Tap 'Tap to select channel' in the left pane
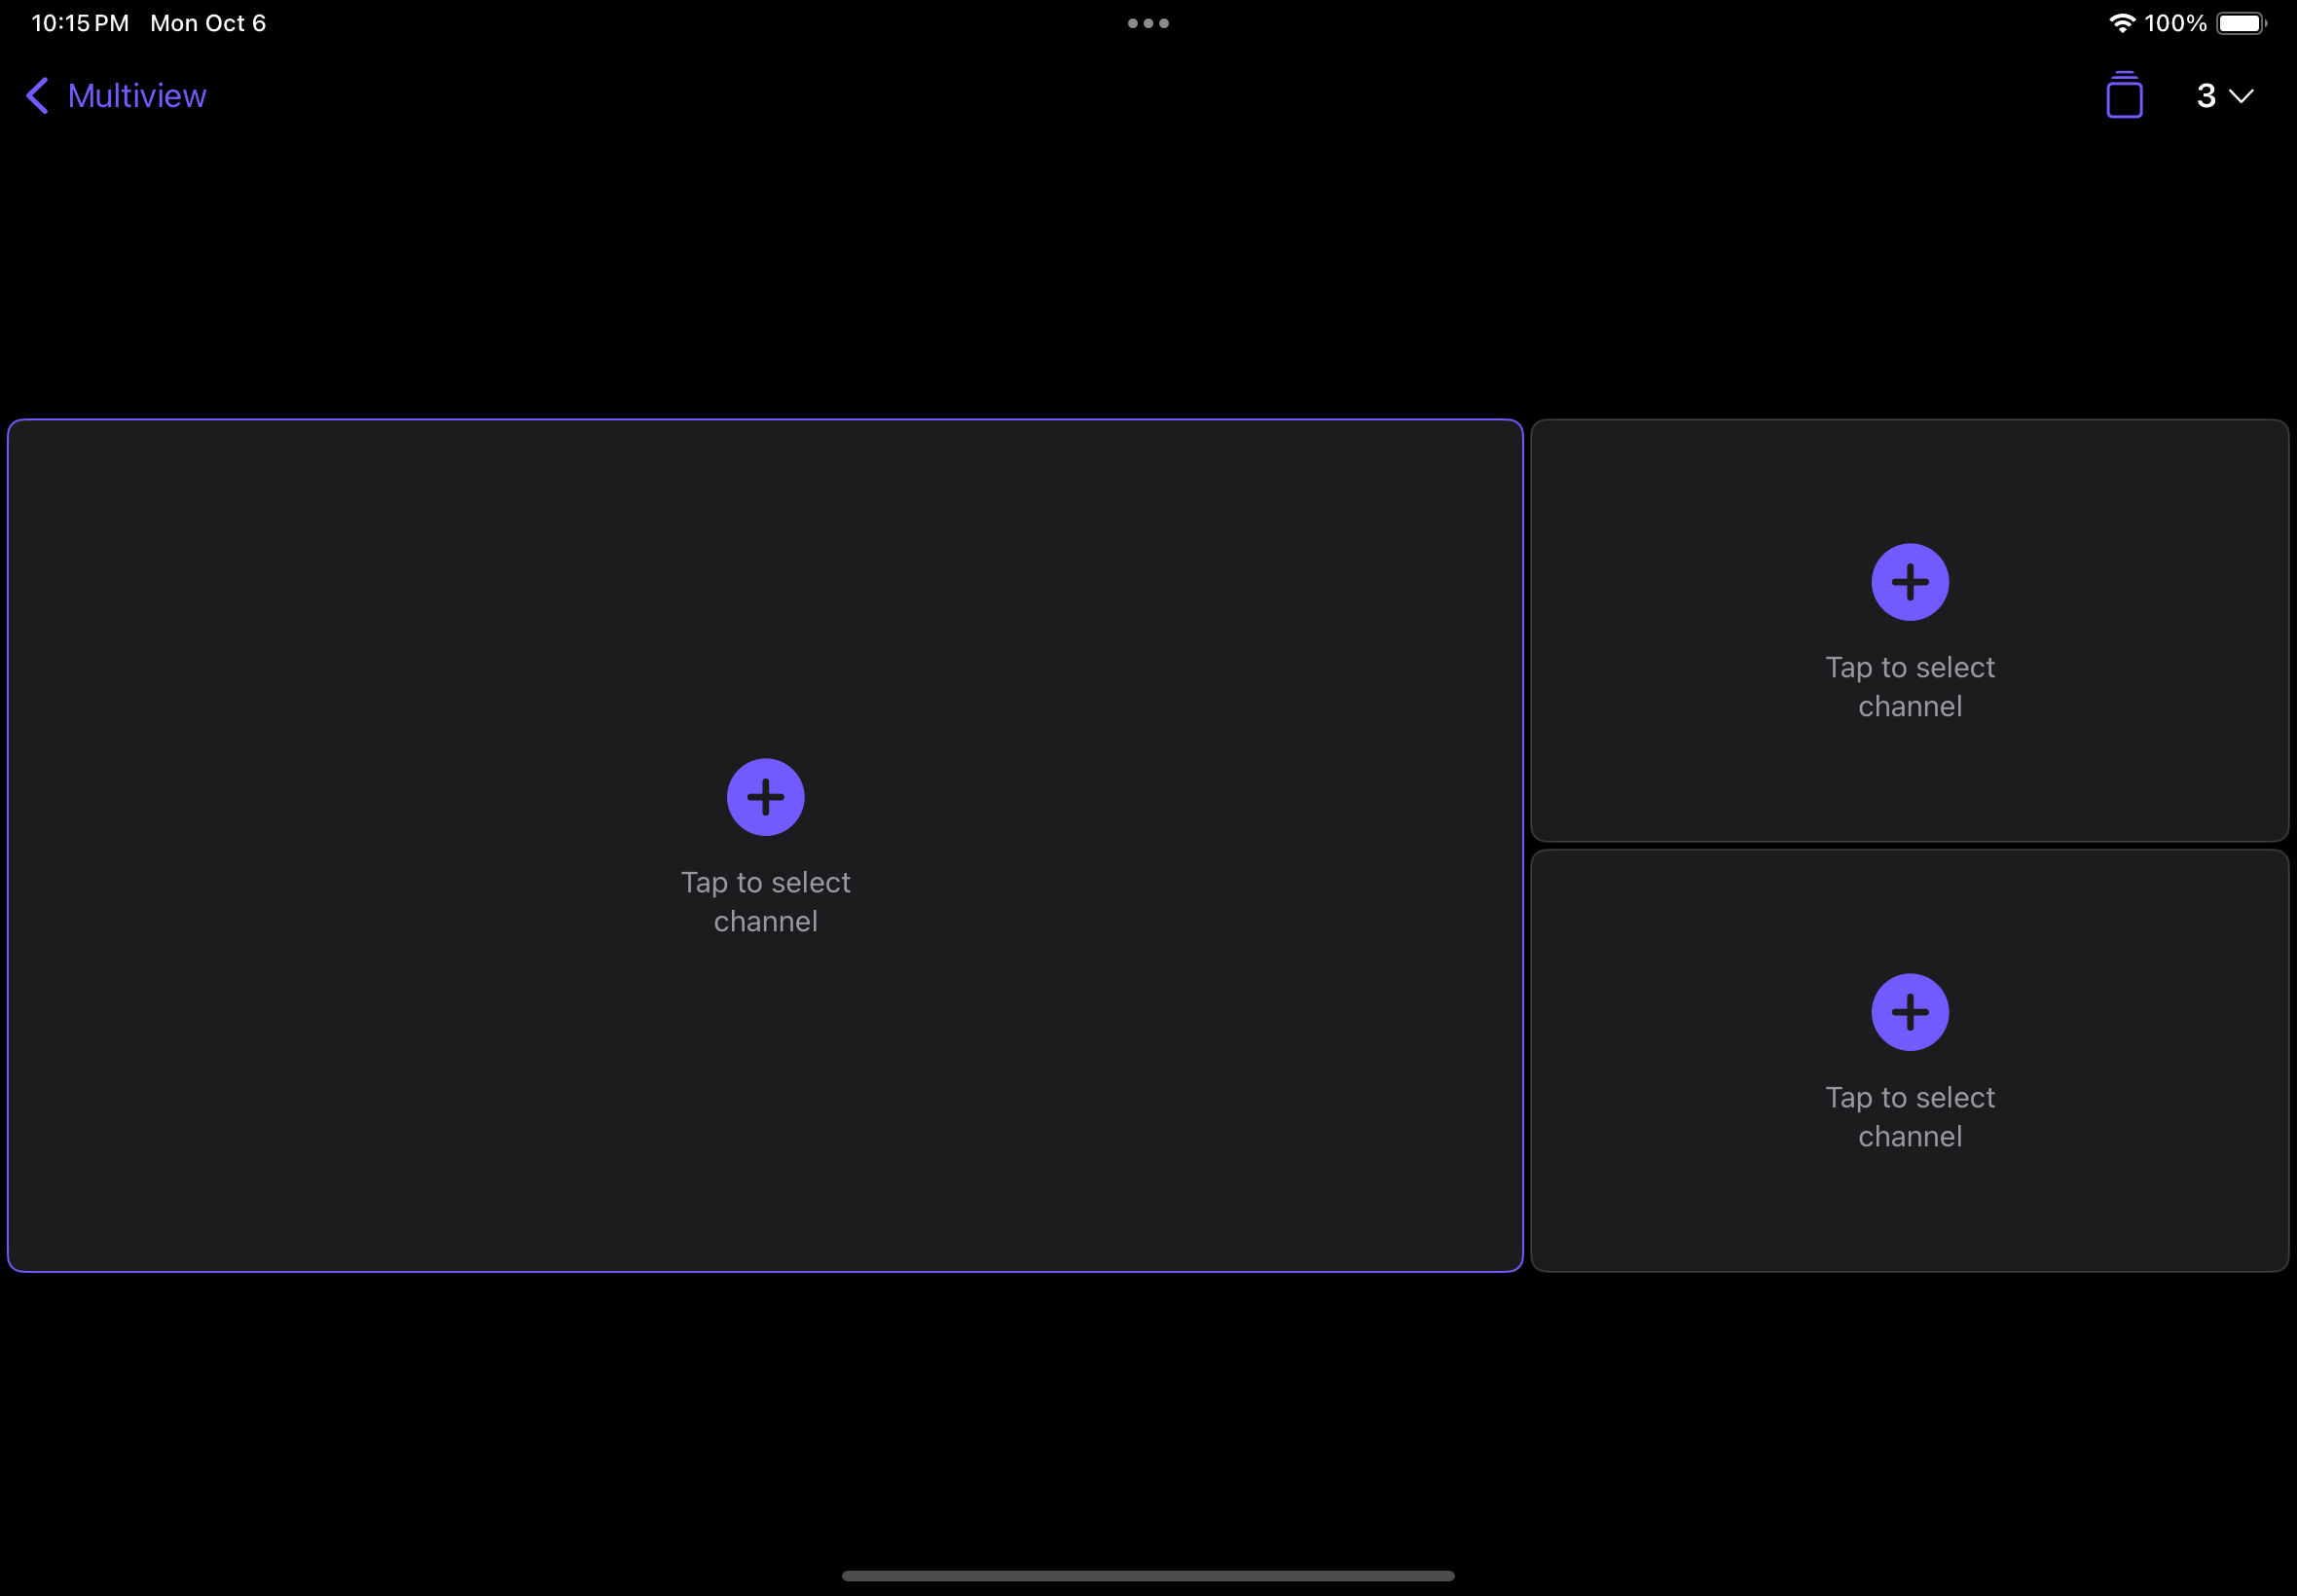The height and width of the screenshot is (1596, 2297). [764, 900]
